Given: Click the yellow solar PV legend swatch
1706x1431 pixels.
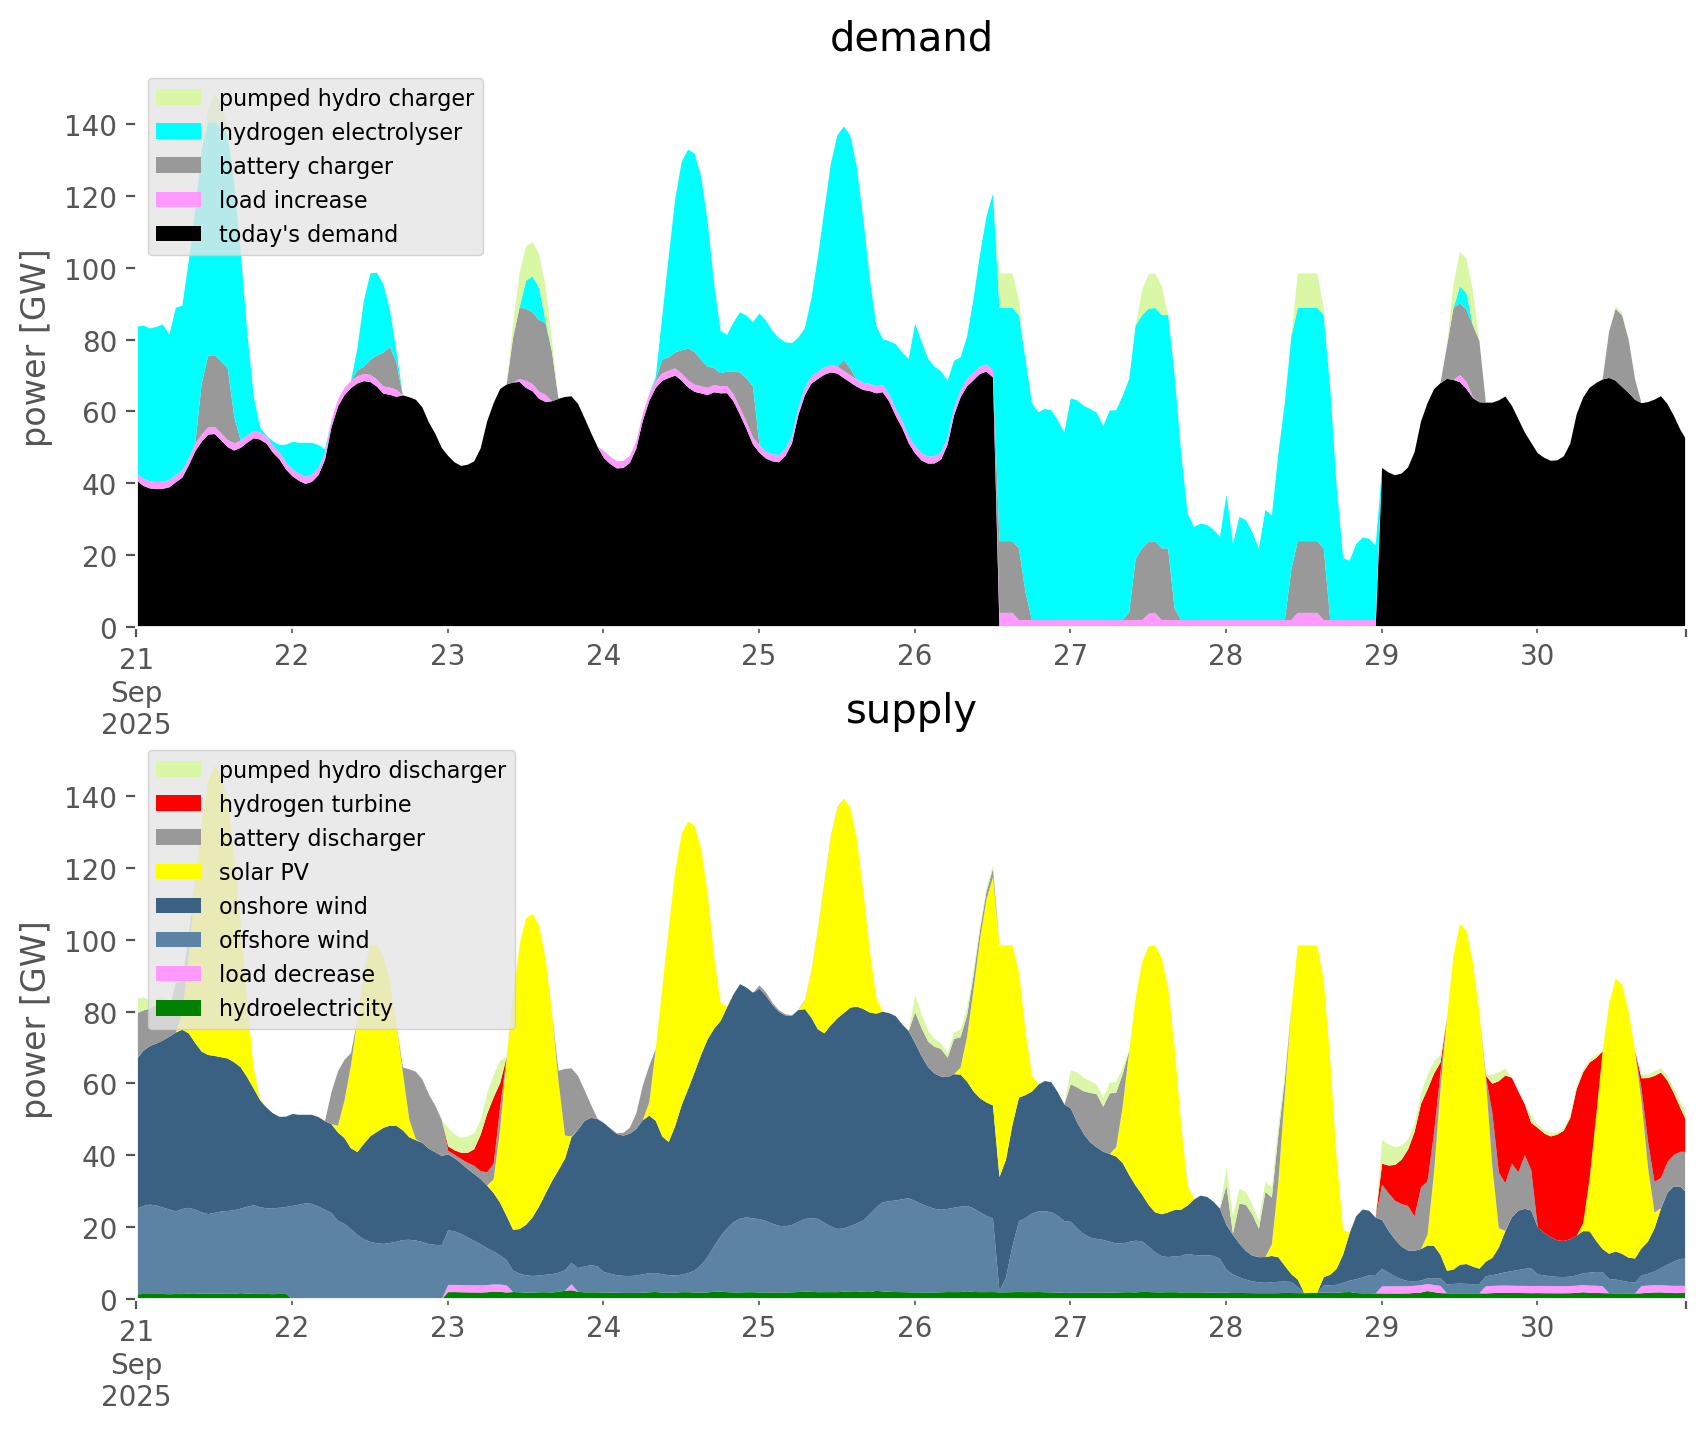Looking at the screenshot, I should 180,872.
